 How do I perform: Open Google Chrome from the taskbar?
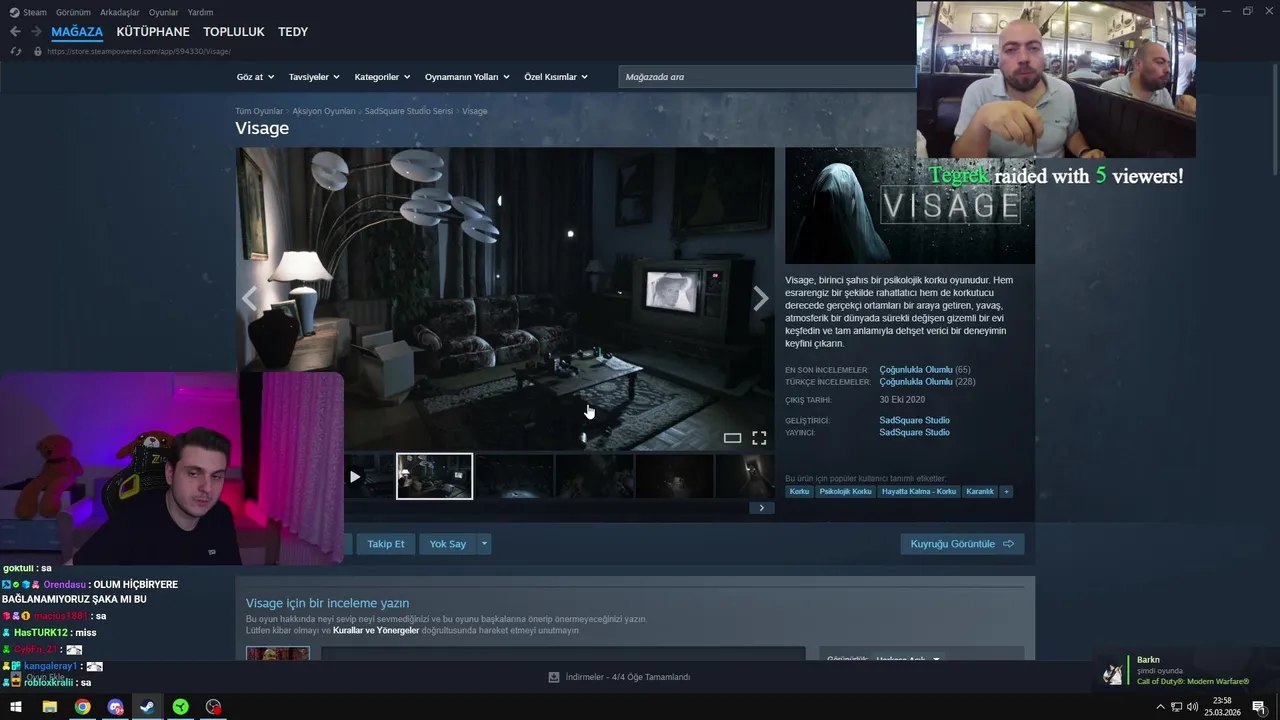point(82,707)
